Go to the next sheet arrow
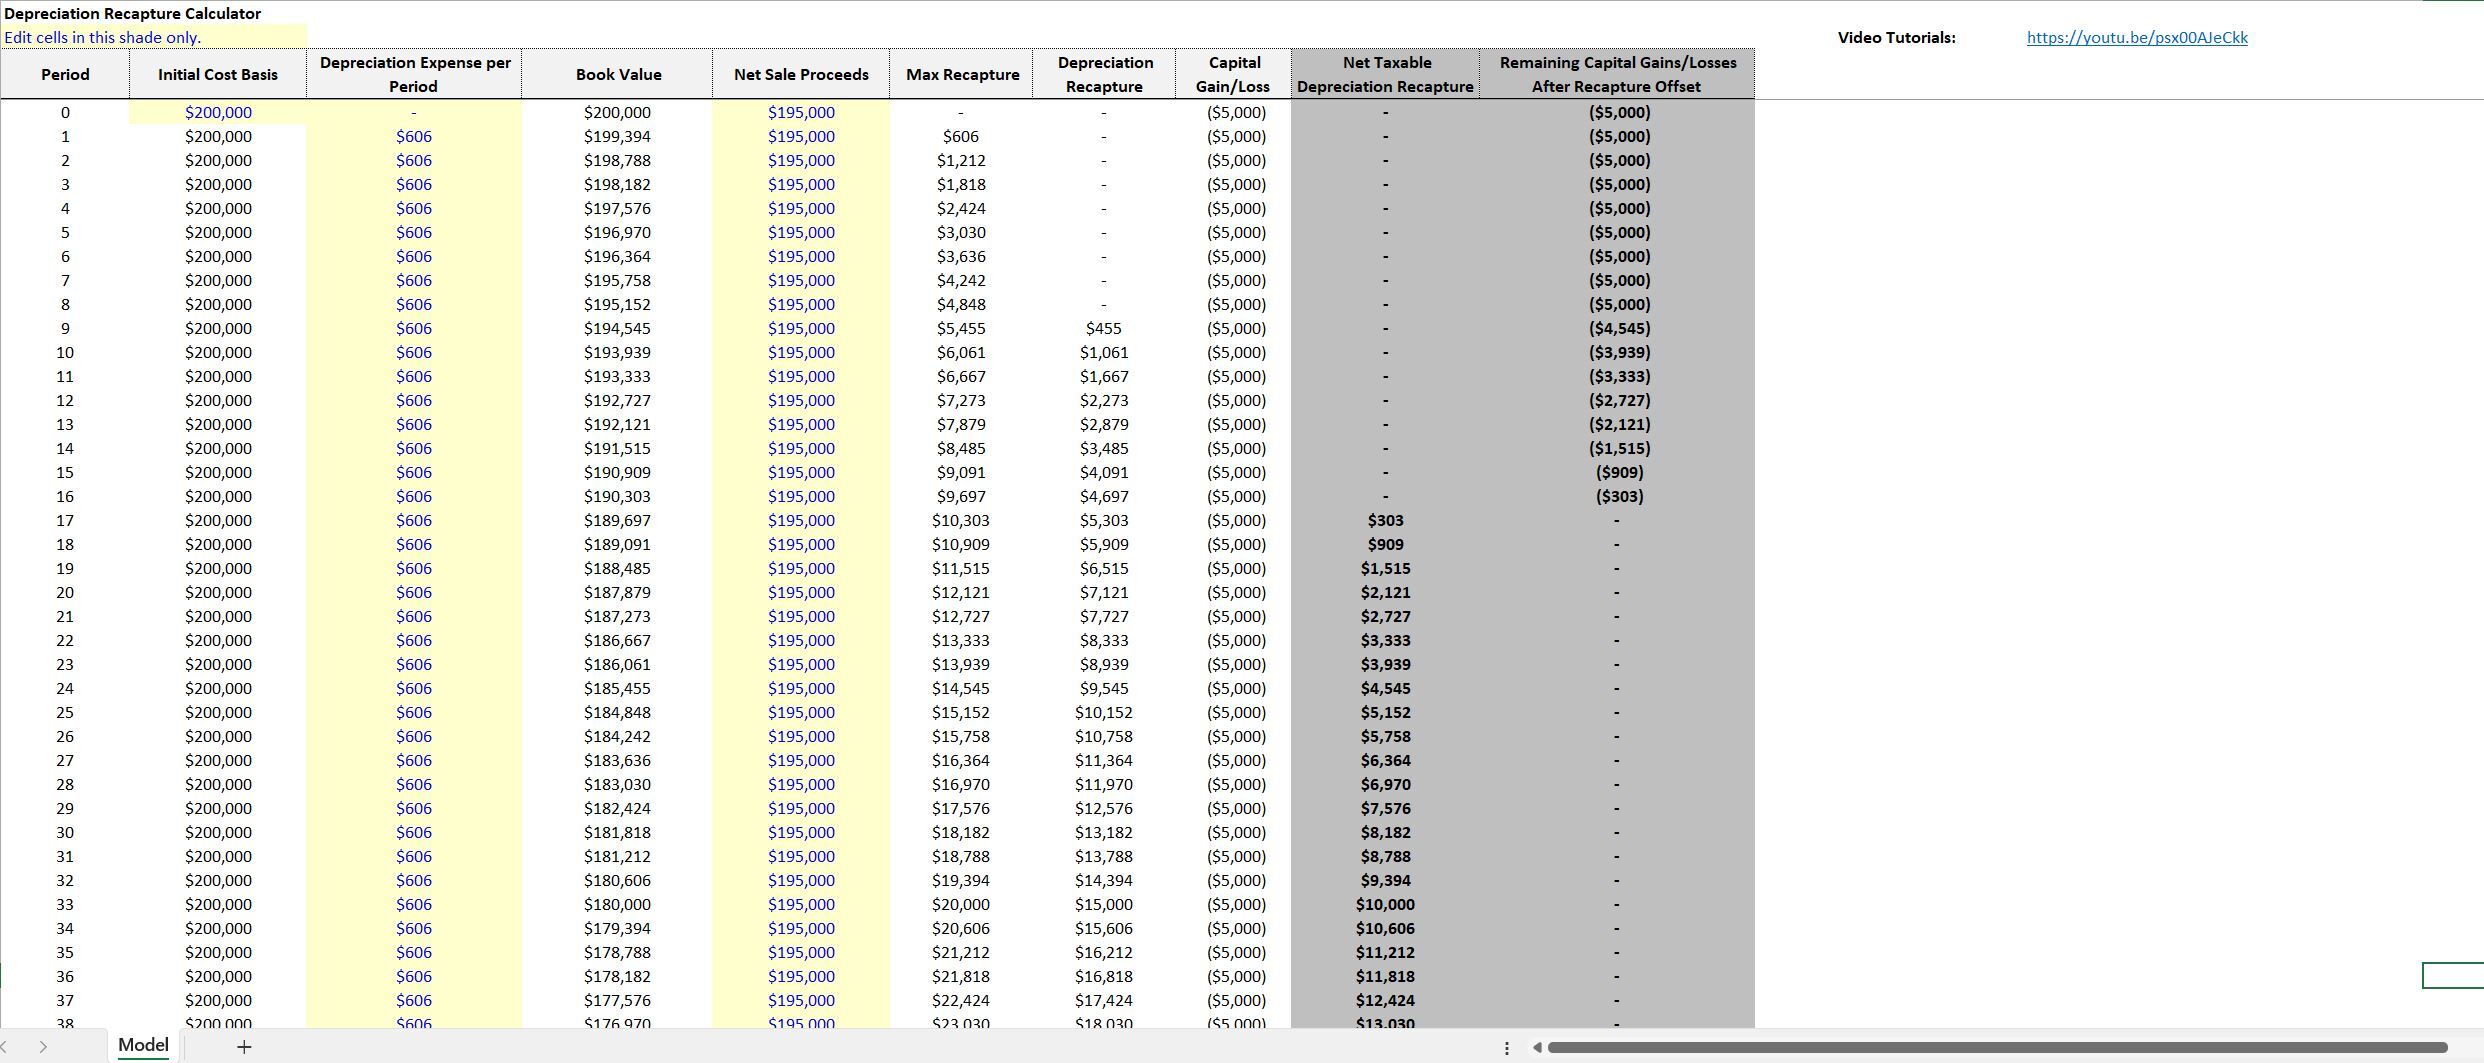This screenshot has height=1063, width=2484. point(43,1047)
